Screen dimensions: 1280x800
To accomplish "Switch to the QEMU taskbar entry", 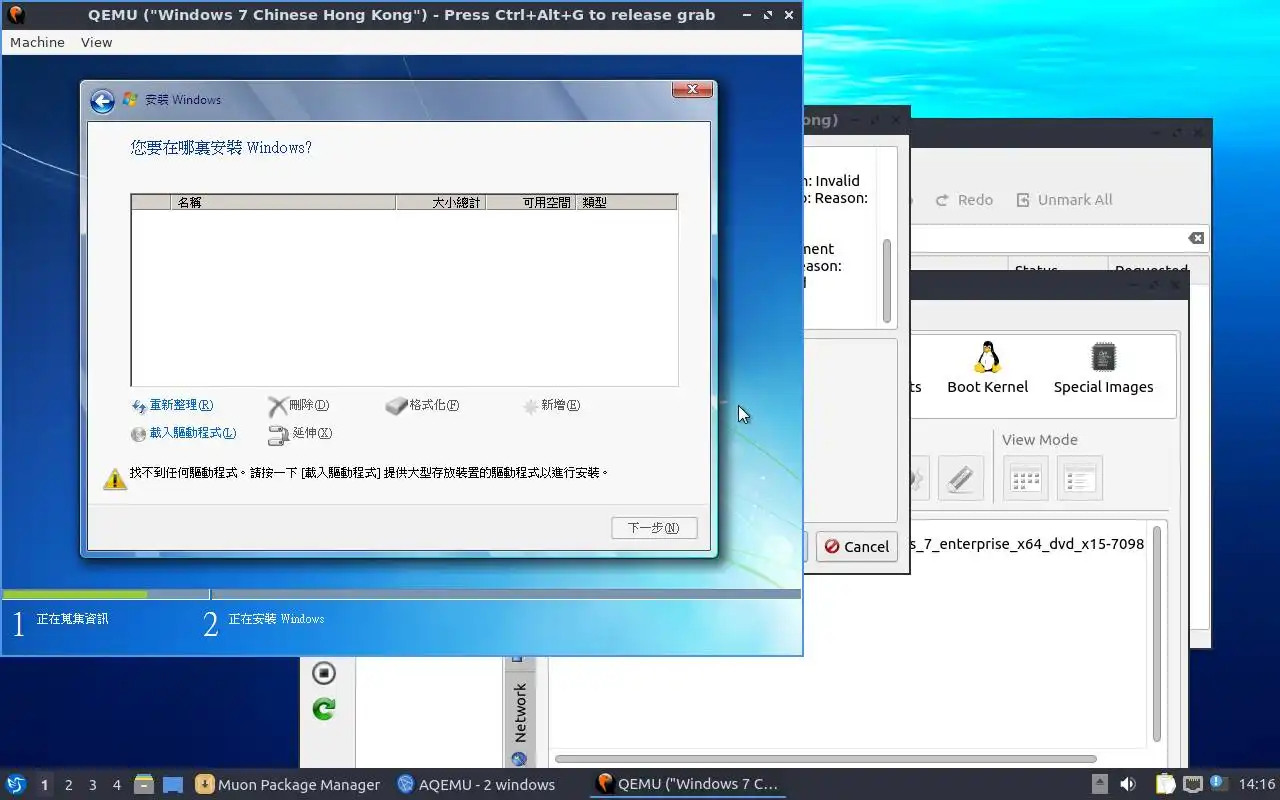I will tap(688, 784).
